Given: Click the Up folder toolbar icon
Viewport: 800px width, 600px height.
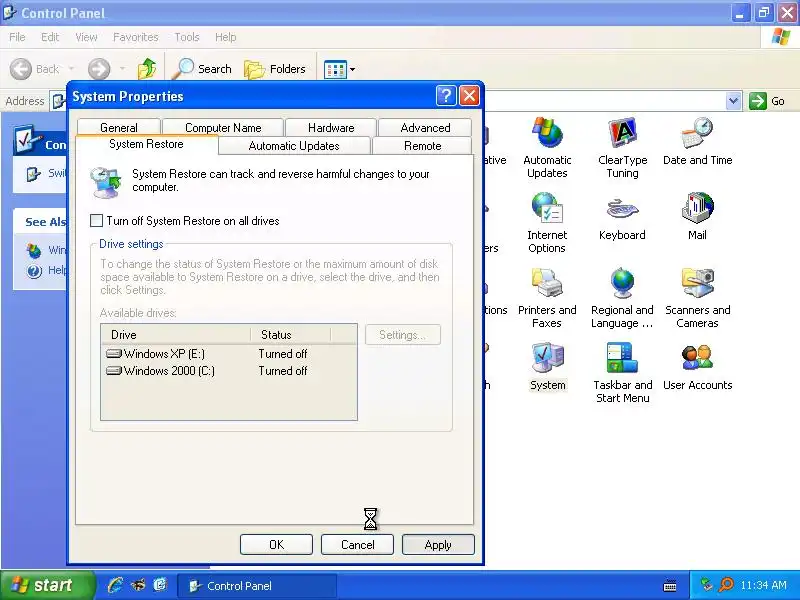Looking at the screenshot, I should (147, 69).
